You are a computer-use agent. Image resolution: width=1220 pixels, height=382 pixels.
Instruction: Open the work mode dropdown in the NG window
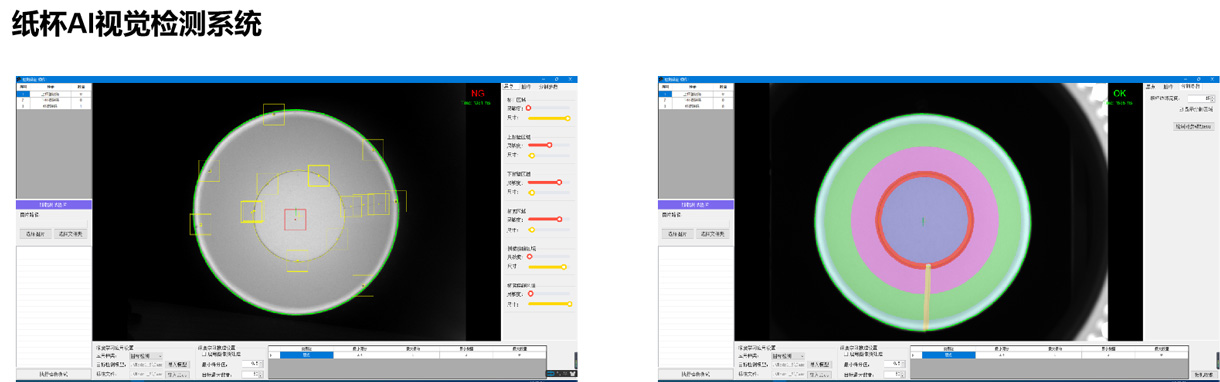coord(146,355)
